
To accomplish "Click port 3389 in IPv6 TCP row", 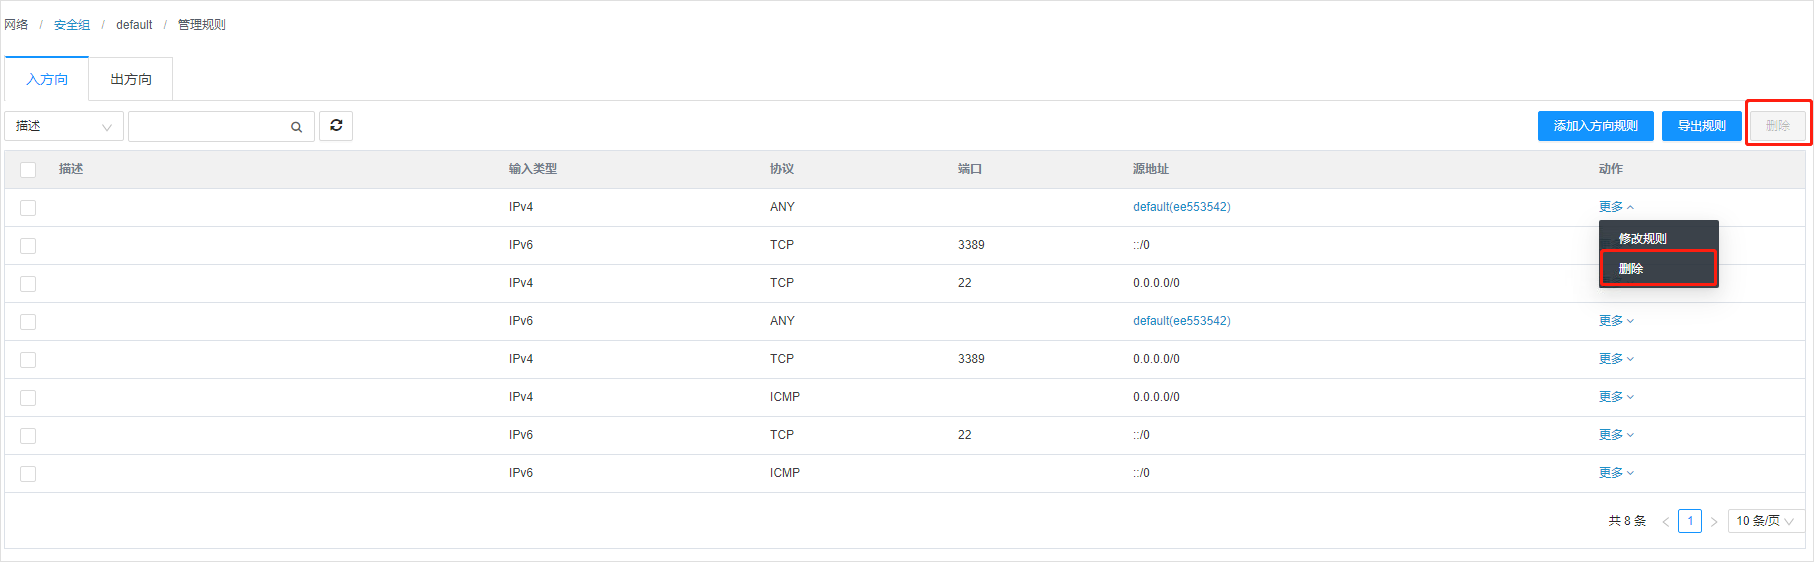I will [971, 245].
